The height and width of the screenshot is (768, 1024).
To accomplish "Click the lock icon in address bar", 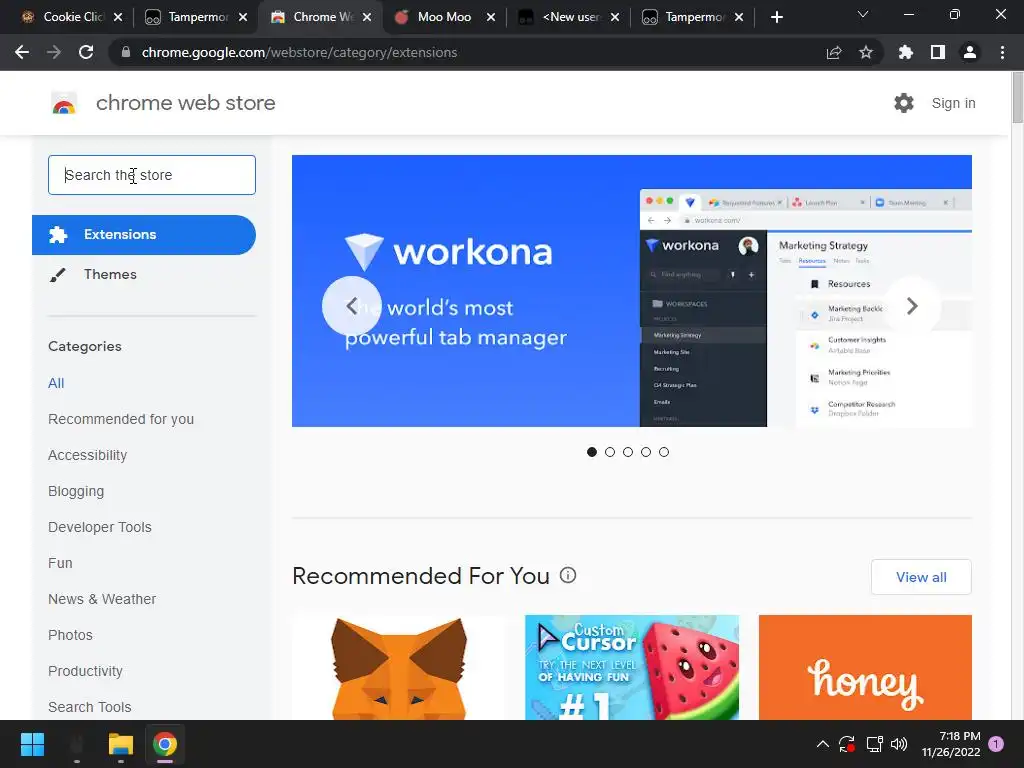I will click(126, 52).
